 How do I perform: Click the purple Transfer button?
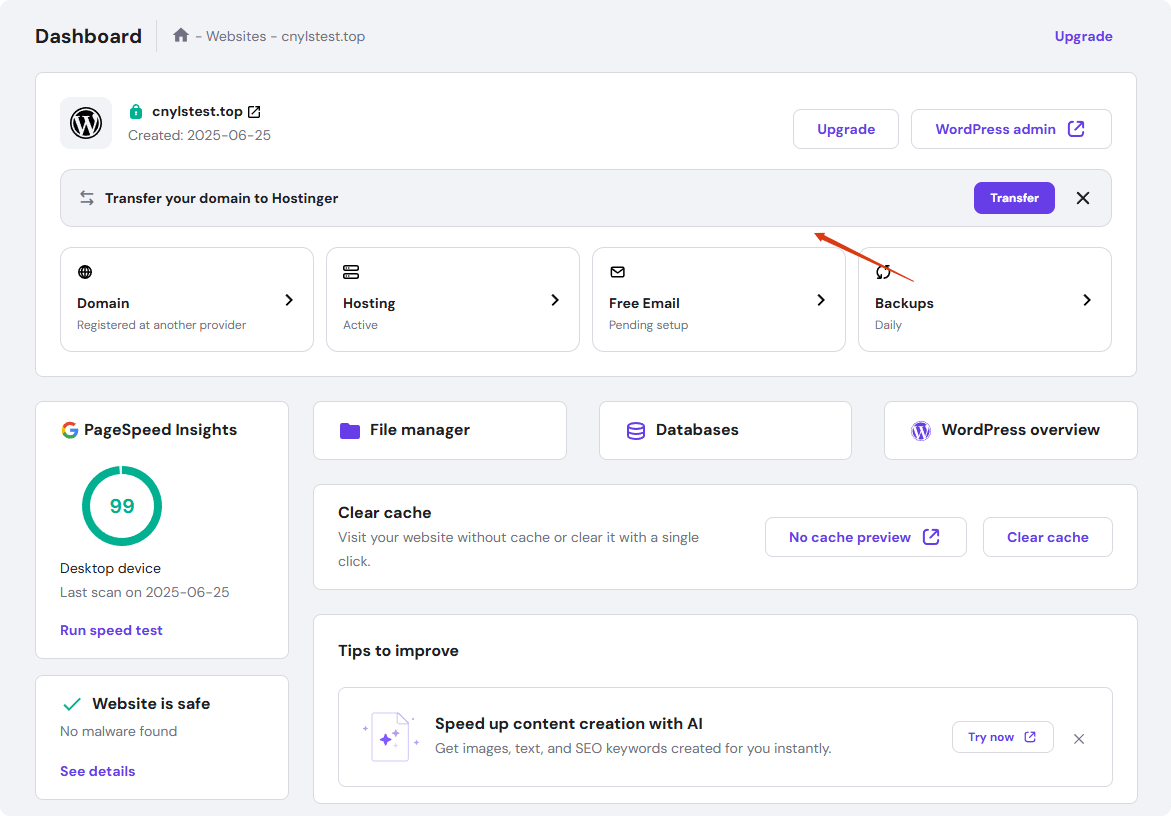point(1014,198)
